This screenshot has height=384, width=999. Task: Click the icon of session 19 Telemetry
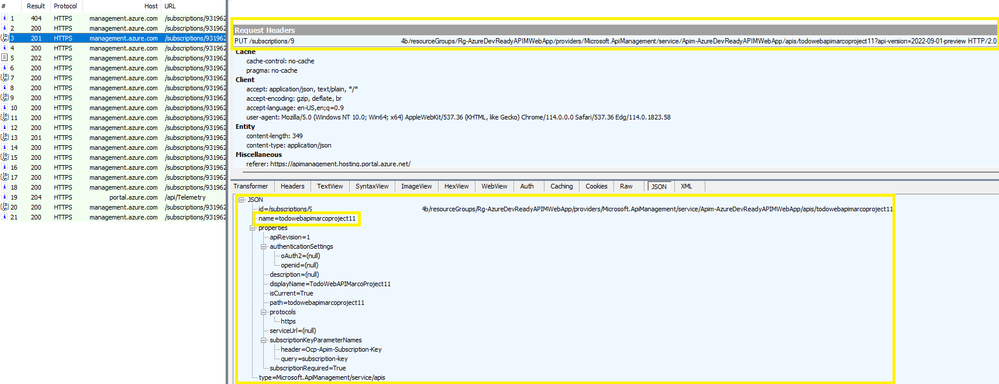(x=4, y=197)
